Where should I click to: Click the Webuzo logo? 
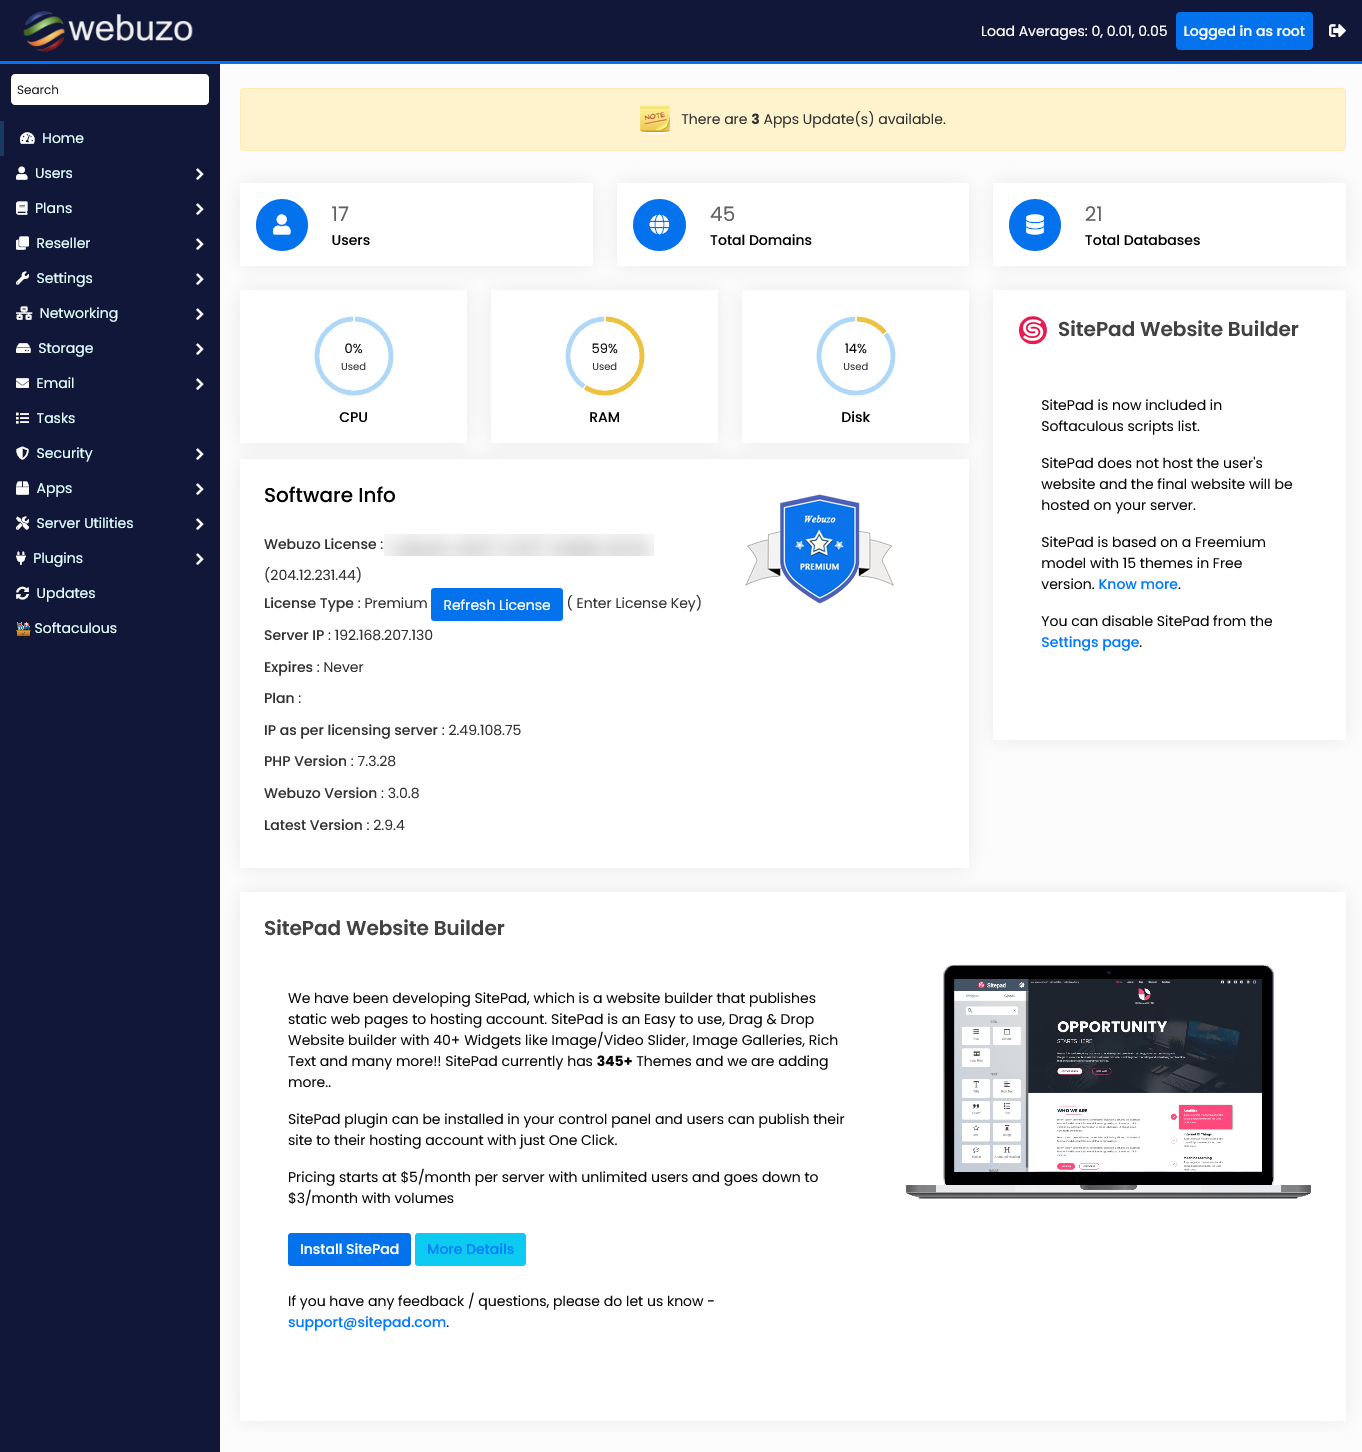(109, 30)
